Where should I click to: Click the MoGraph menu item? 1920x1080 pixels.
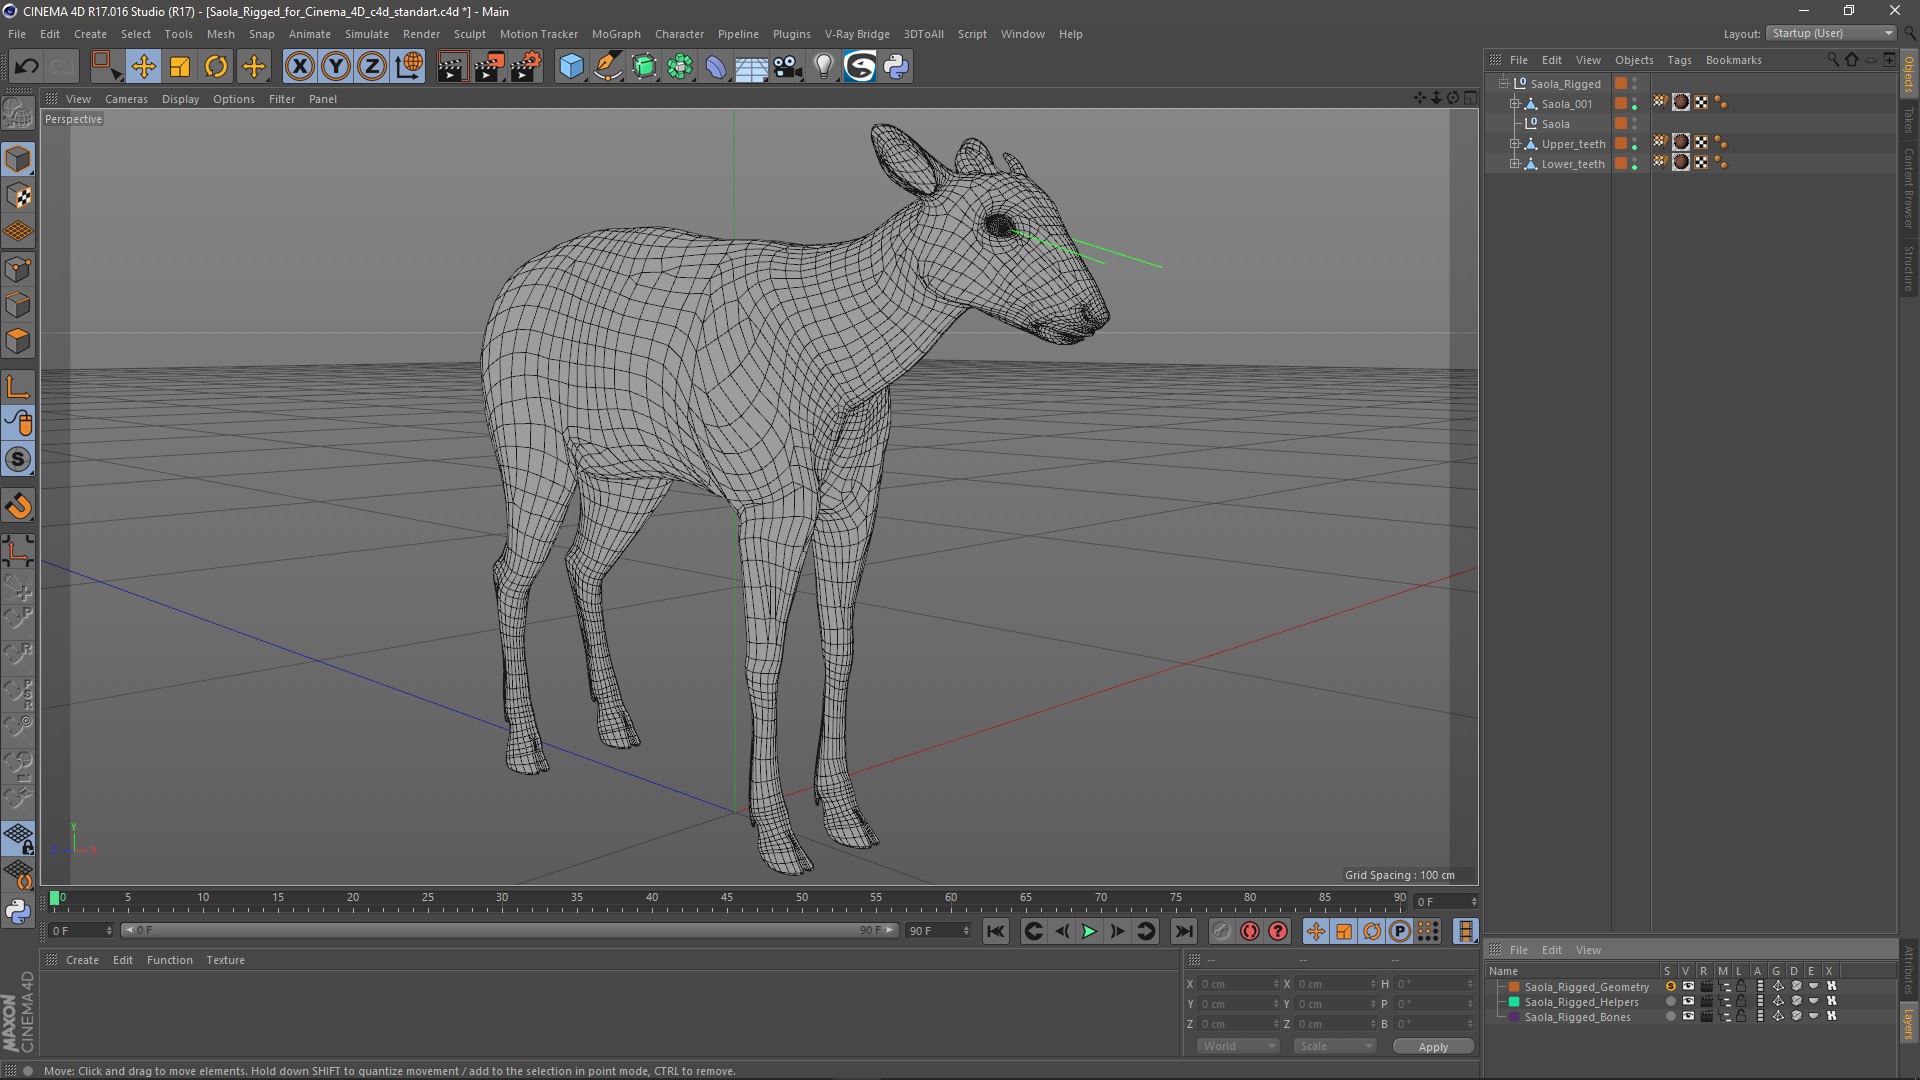612,33
